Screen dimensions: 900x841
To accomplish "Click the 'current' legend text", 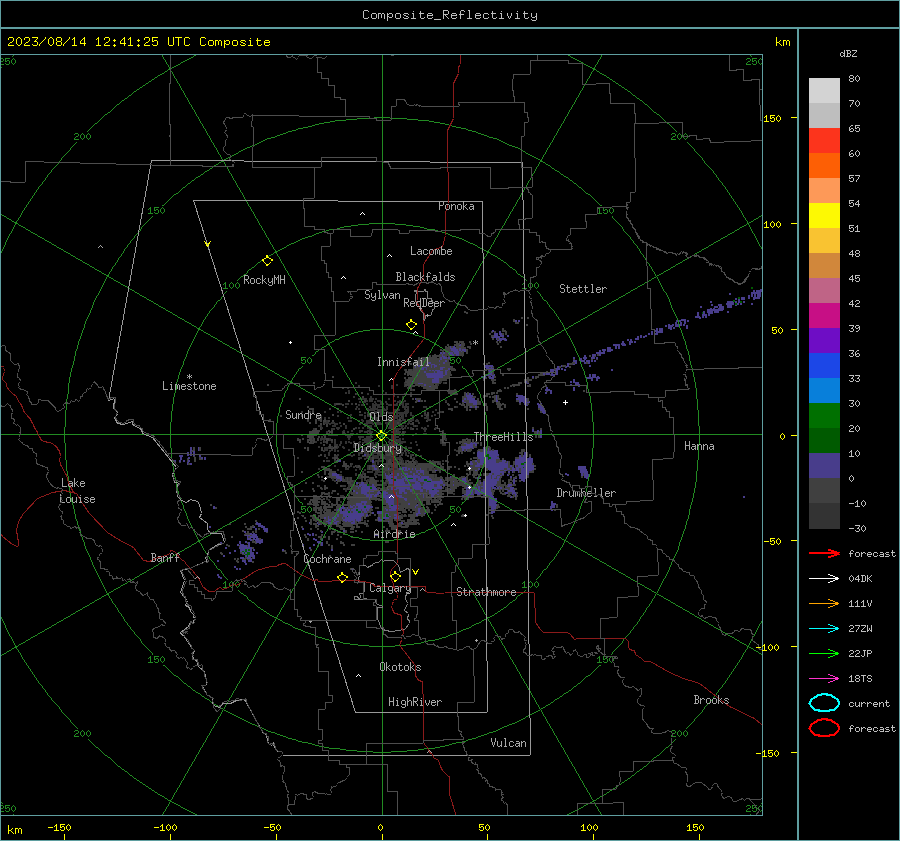I will click(869, 704).
